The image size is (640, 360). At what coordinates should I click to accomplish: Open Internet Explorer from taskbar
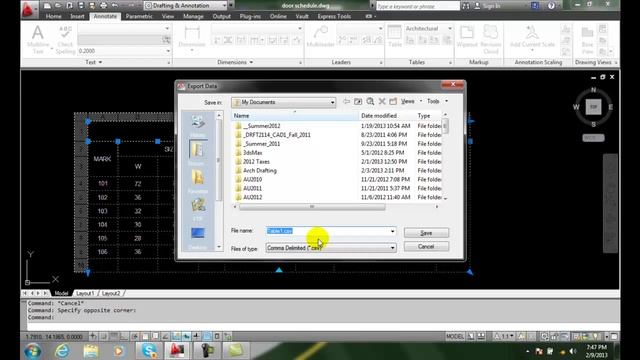(62, 351)
